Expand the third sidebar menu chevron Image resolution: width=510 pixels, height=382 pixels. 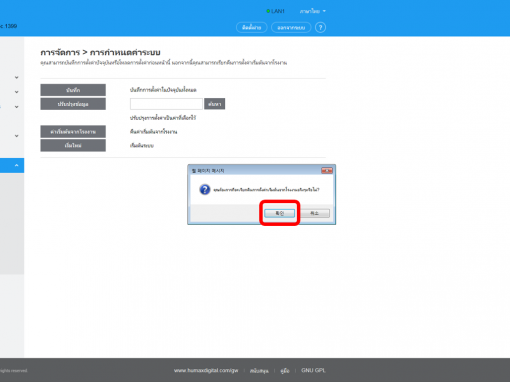tap(17, 107)
